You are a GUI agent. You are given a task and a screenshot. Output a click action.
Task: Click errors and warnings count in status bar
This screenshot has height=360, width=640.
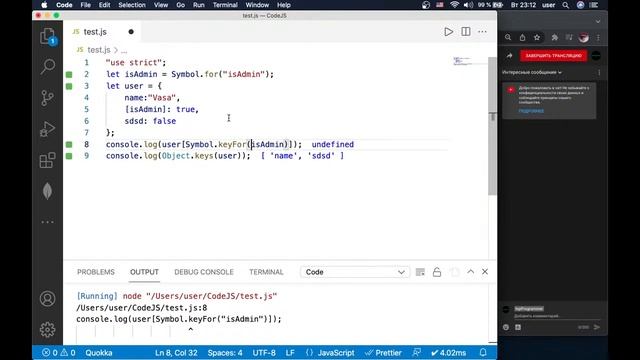(59, 353)
